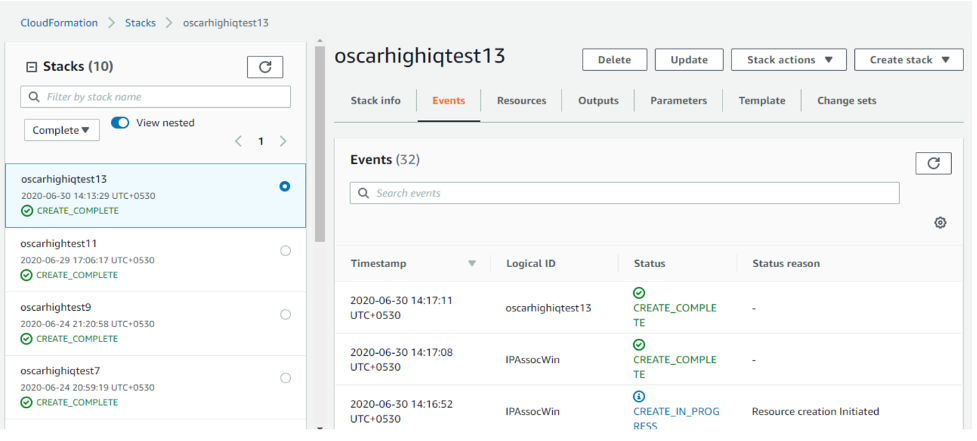Click the Logical ID column header

coord(531,263)
